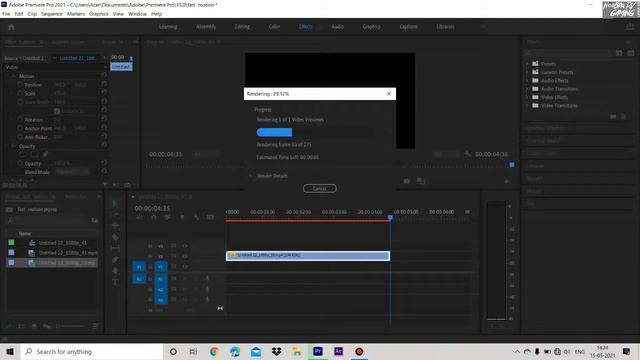The image size is (640, 360).
Task: Toggle A1 track target button
Action: point(160,279)
